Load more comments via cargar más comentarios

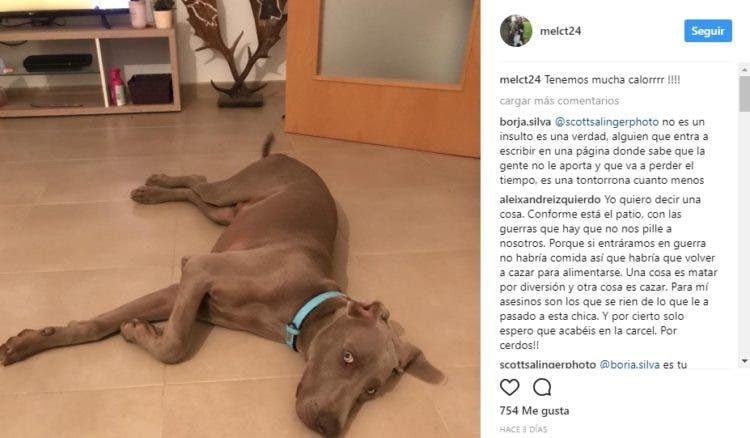(559, 101)
